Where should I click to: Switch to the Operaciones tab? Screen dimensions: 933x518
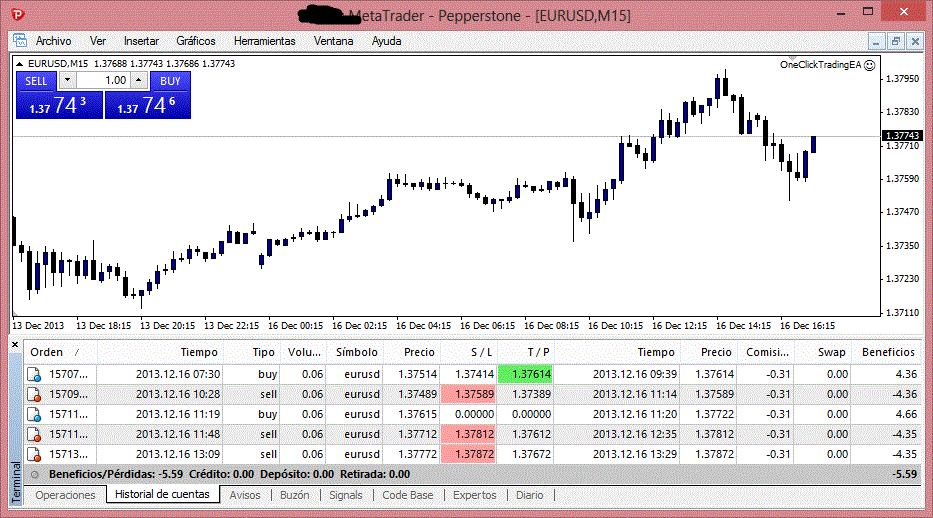pos(64,494)
